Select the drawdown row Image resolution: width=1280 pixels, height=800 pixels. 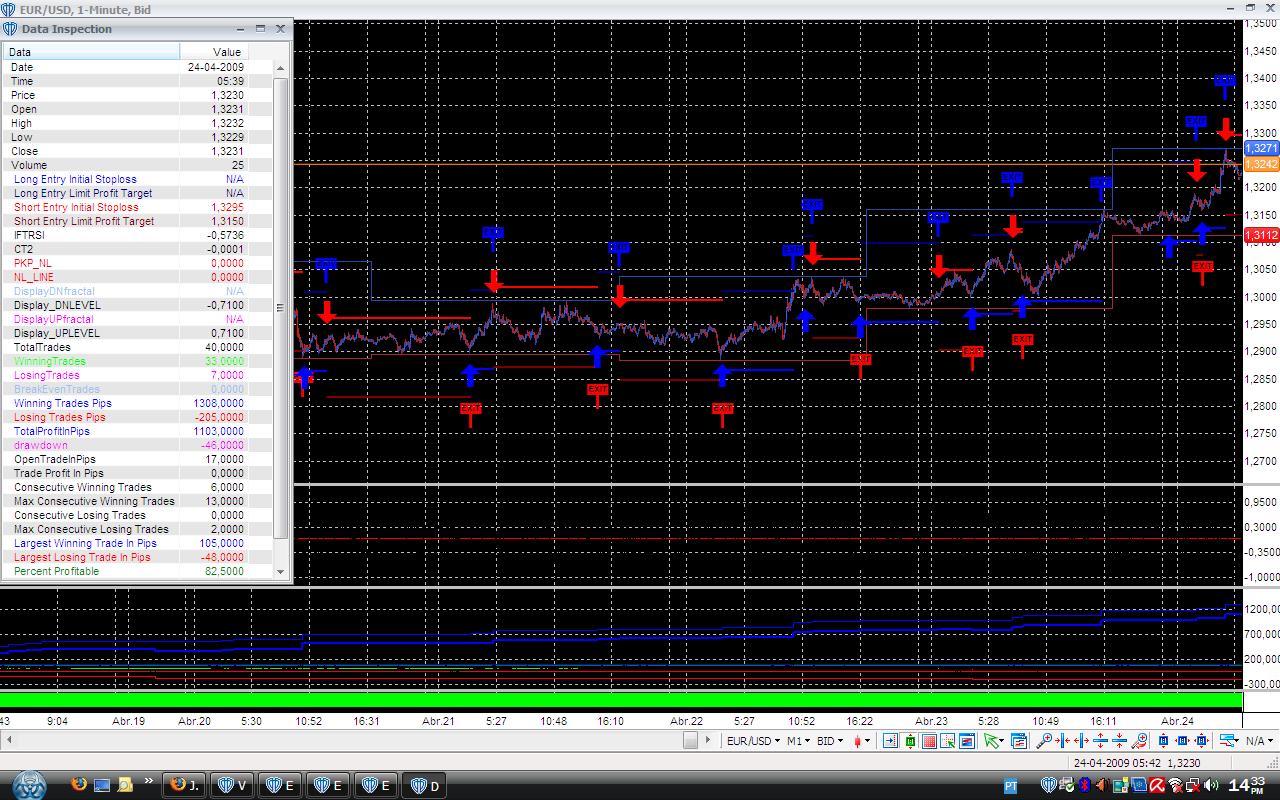coord(138,445)
